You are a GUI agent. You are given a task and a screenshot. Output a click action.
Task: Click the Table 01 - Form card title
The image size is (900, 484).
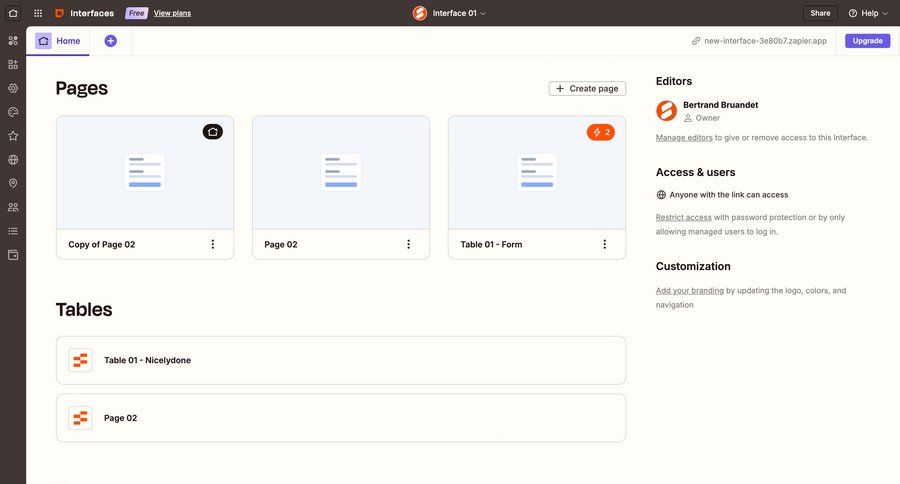491,244
